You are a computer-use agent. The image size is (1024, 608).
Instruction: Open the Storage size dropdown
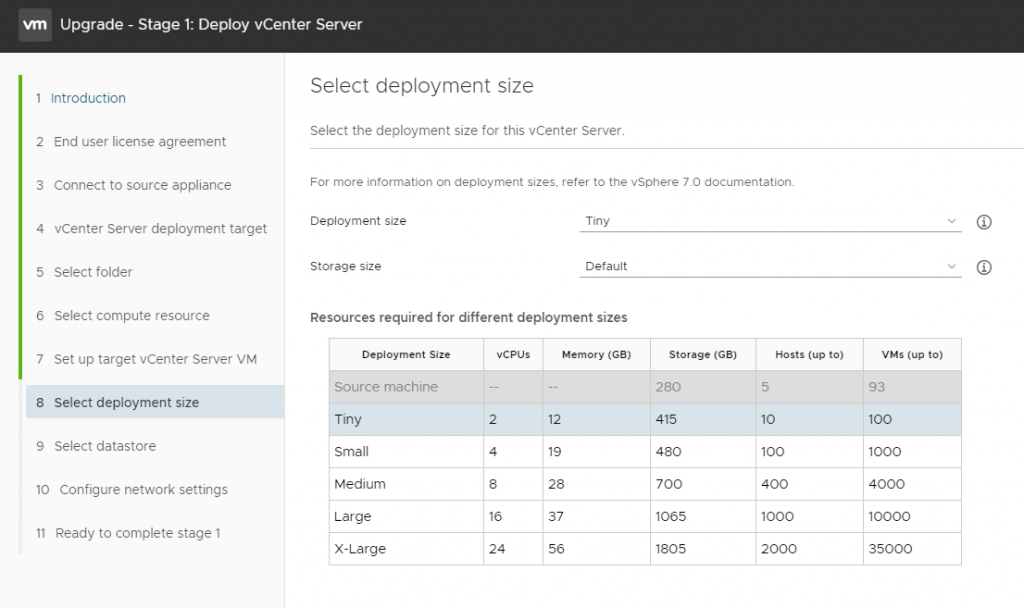[770, 266]
